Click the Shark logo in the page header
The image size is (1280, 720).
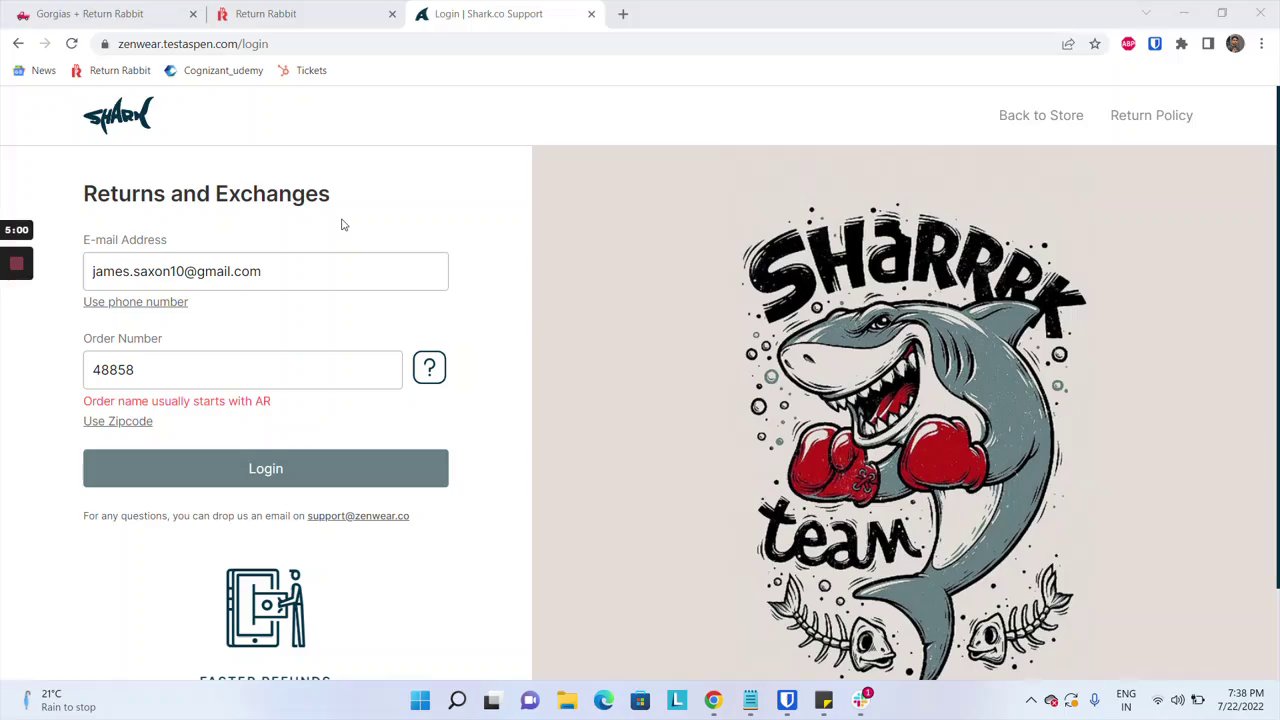(118, 115)
